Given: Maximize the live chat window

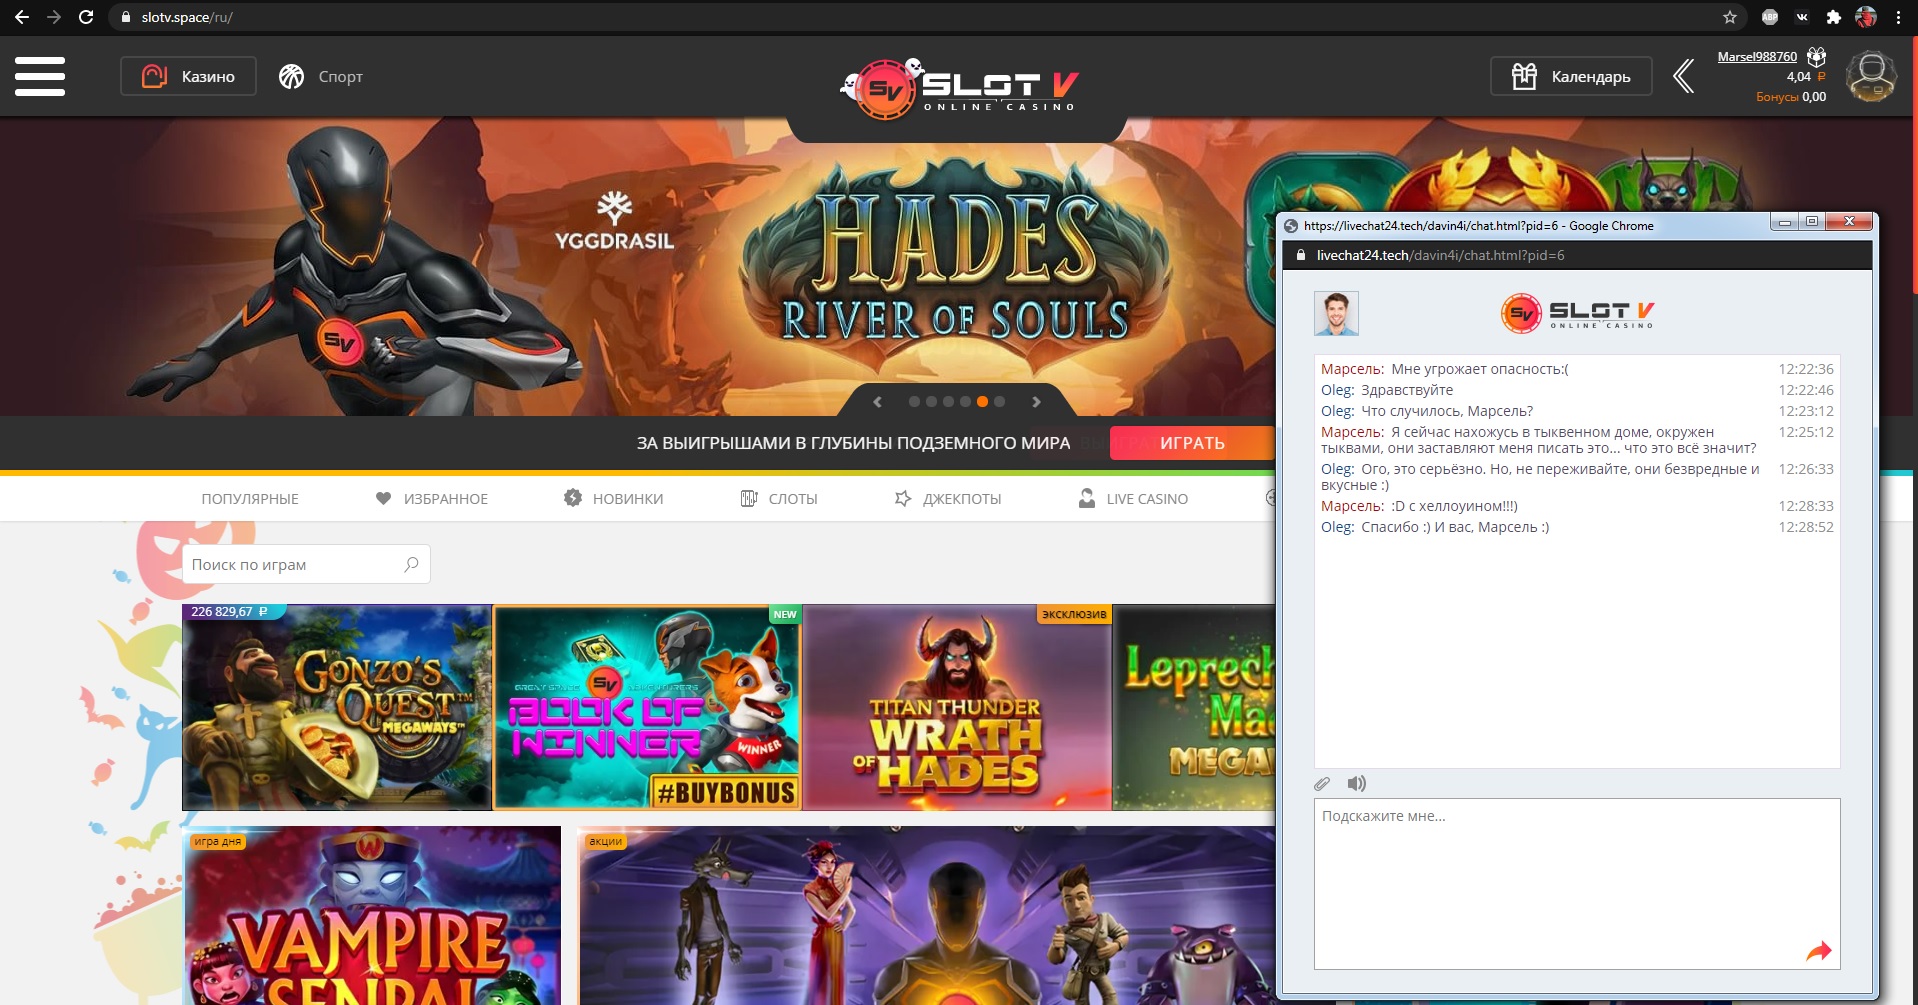Looking at the screenshot, I should pos(1811,222).
